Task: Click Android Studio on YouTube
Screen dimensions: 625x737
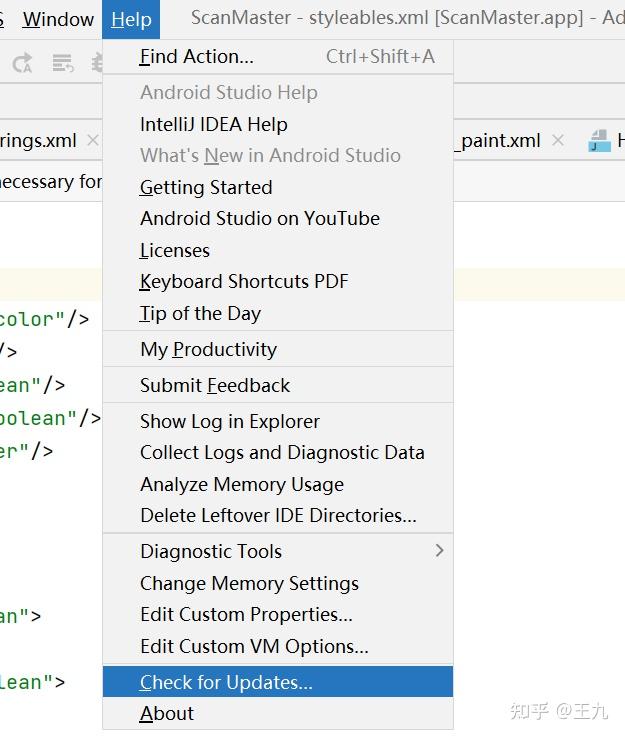Action: coord(260,218)
